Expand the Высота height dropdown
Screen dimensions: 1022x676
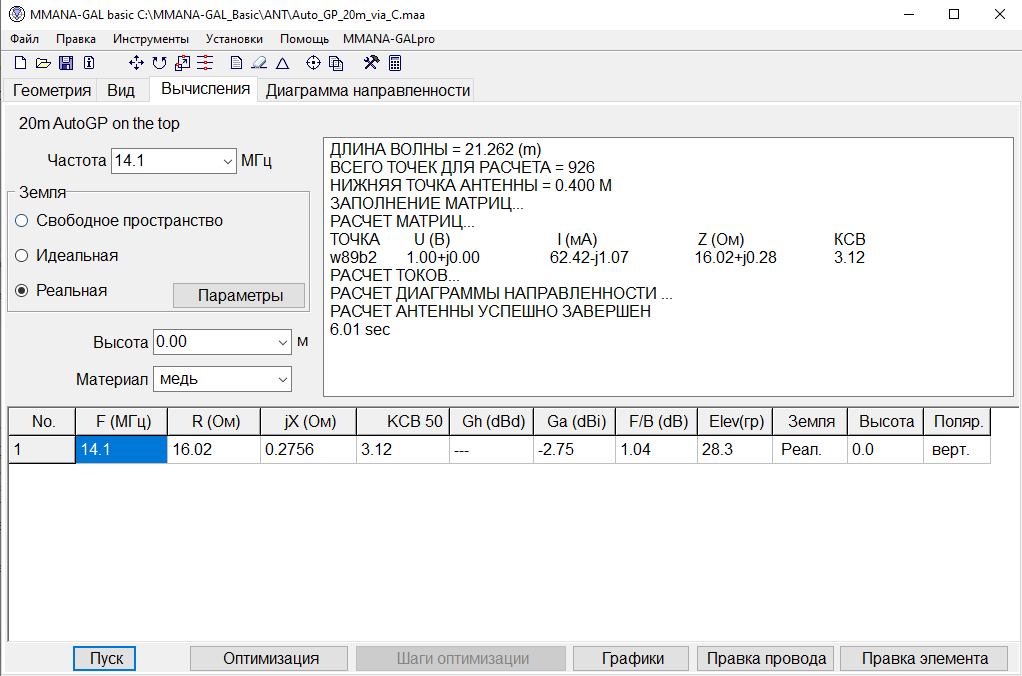coord(283,342)
